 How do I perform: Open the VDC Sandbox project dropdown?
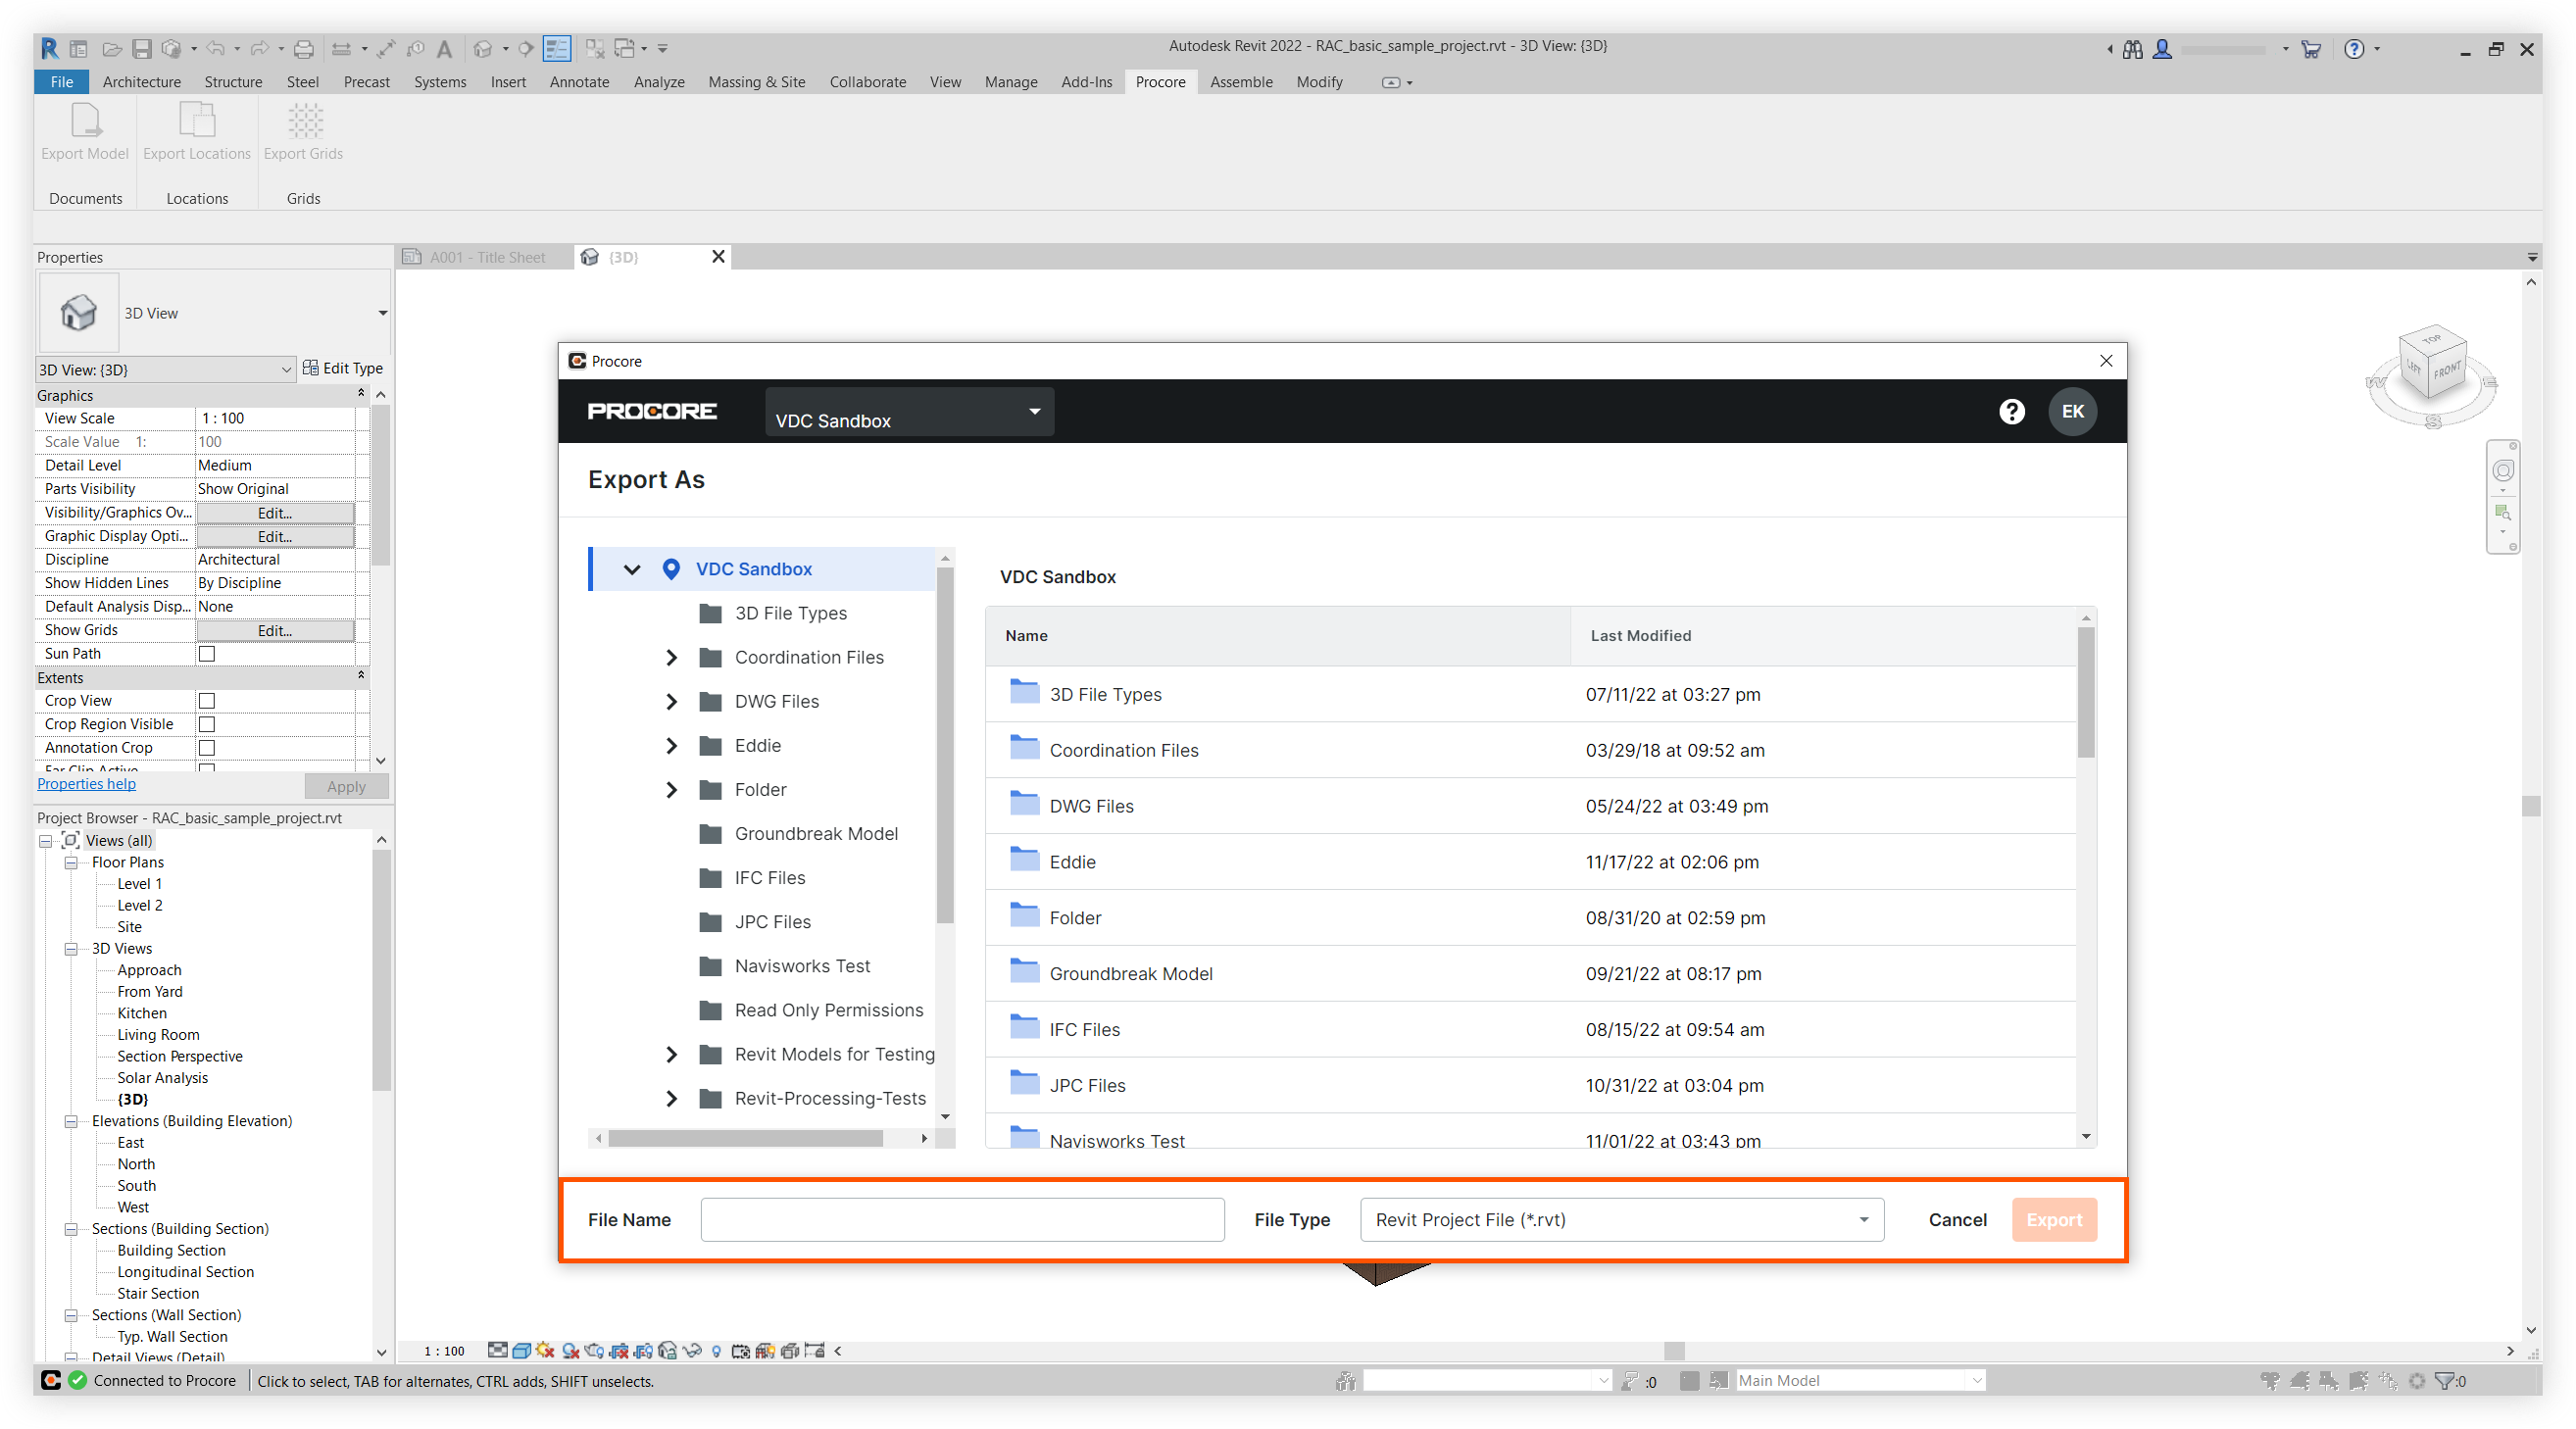pos(909,412)
